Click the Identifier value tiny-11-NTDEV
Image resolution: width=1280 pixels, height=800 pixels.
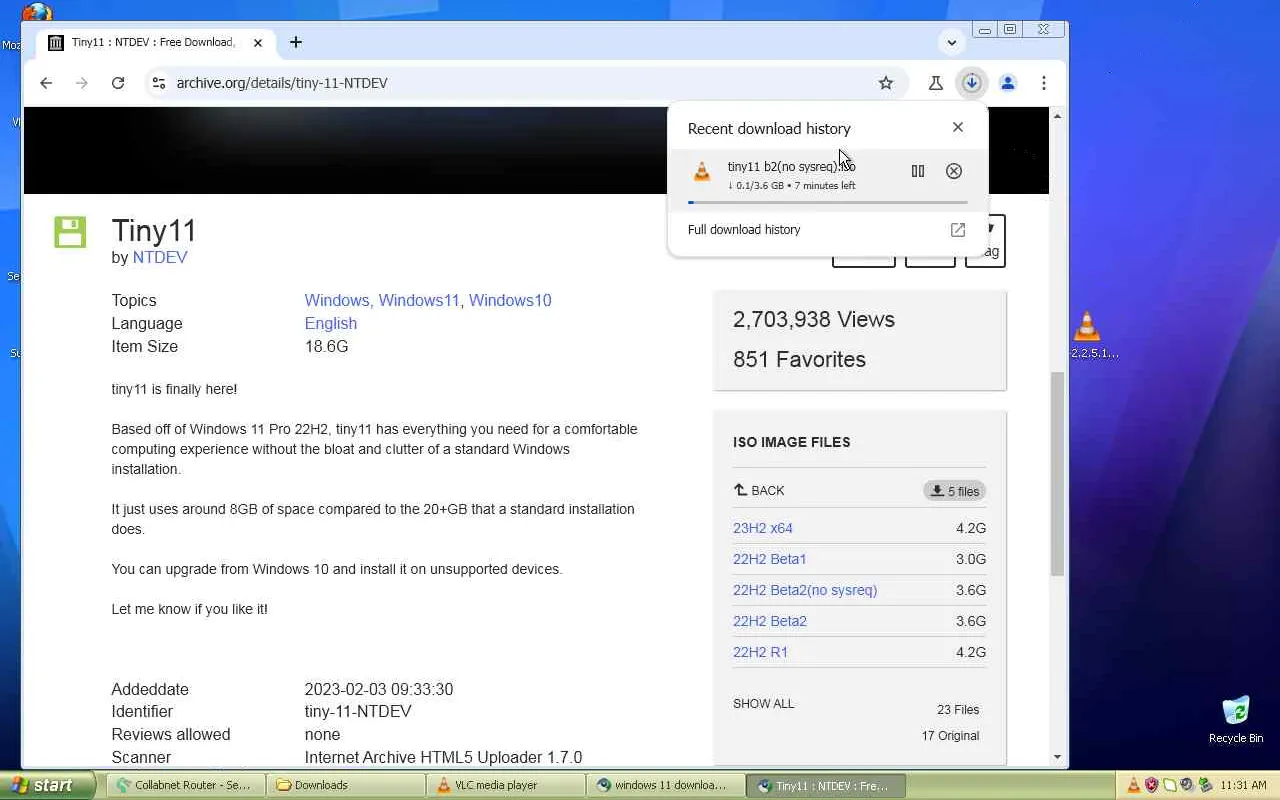(x=358, y=712)
